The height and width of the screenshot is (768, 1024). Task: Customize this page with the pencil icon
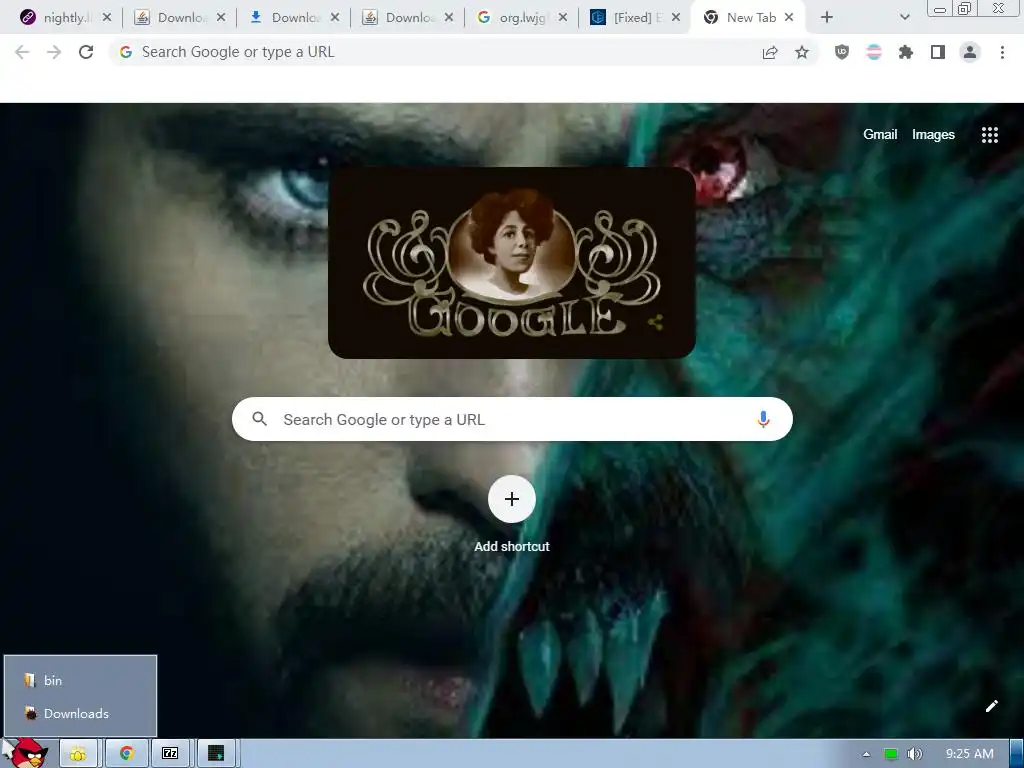click(992, 706)
